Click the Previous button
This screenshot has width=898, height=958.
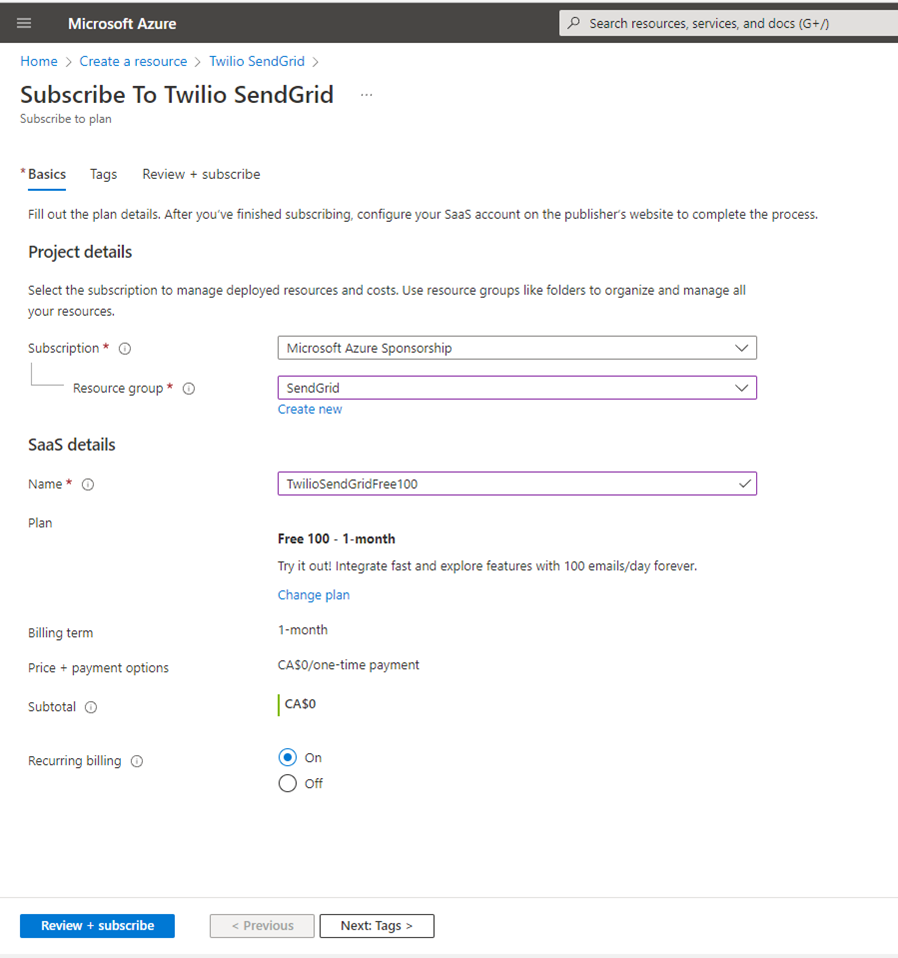262,926
